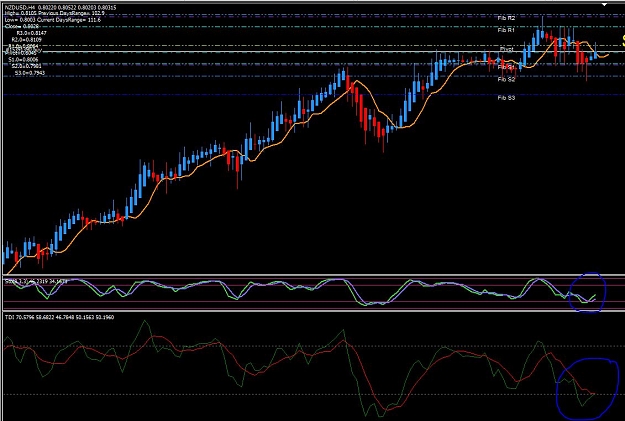This screenshot has width=625, height=421.
Task: Click the S1.0=0.8006 pivot value
Action: coord(24,60)
